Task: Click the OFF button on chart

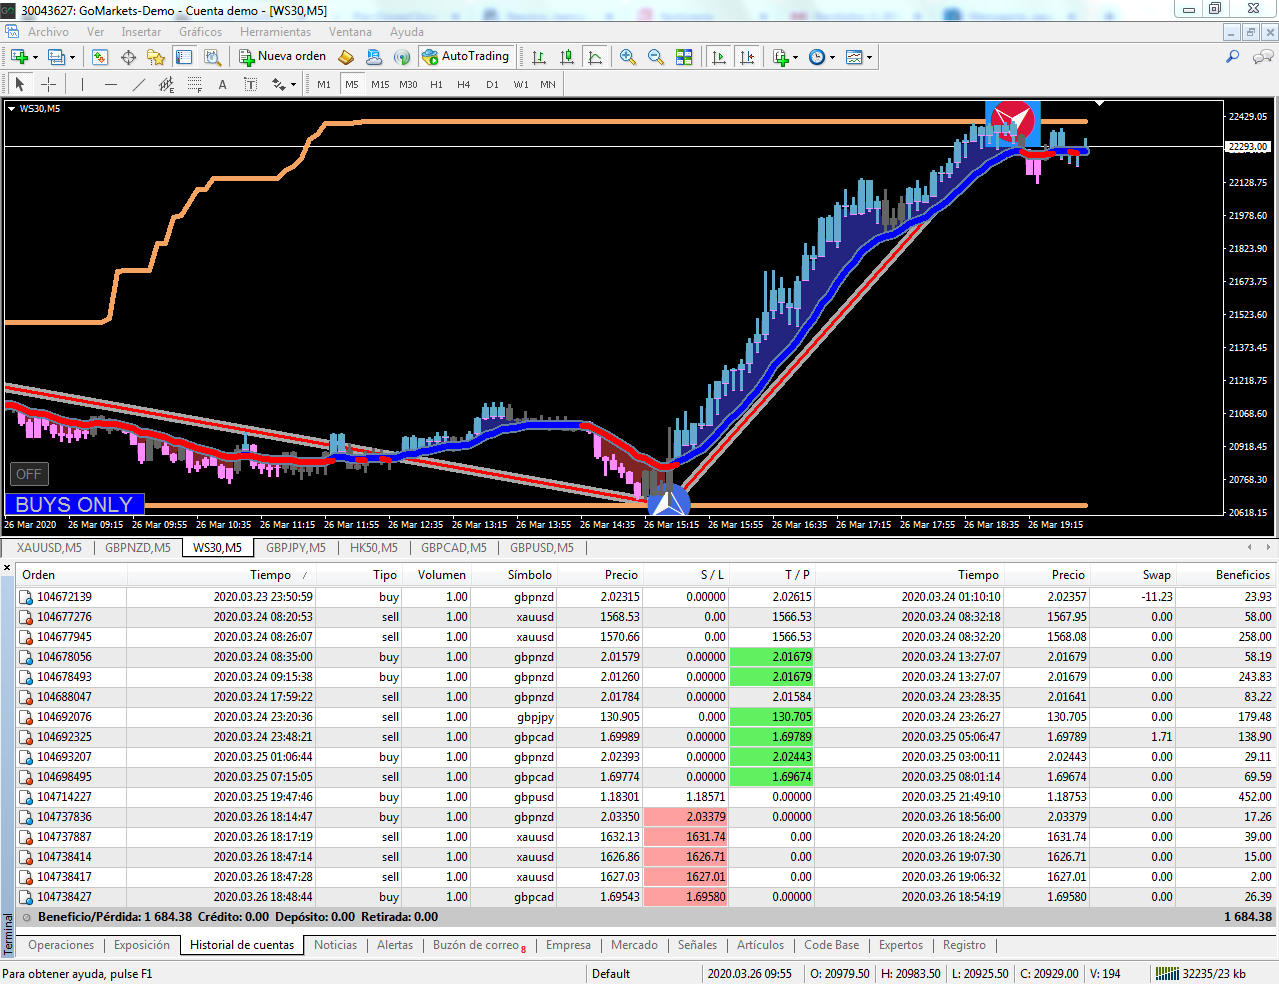Action: tap(29, 474)
